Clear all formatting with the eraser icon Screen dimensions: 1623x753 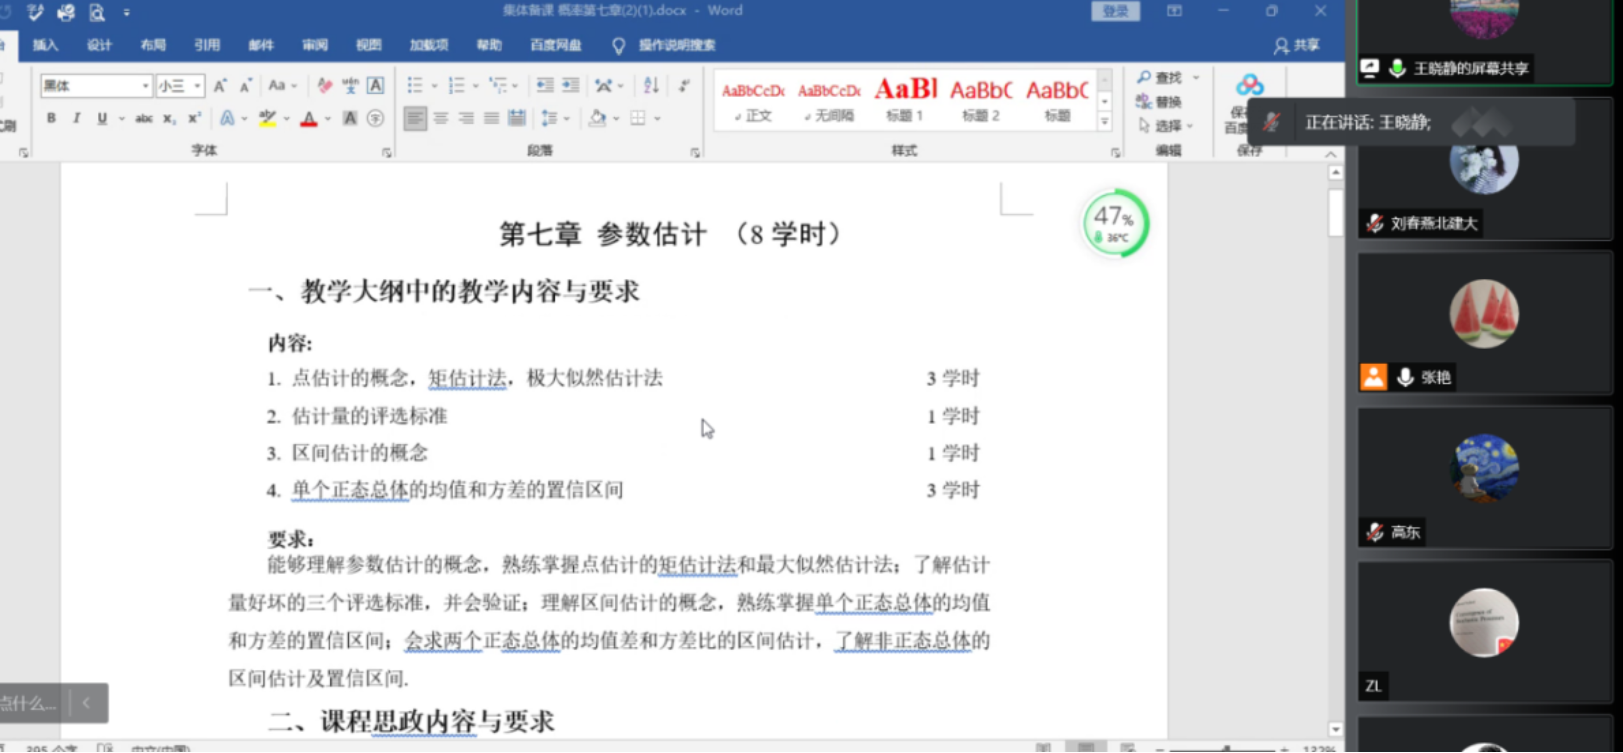pos(324,86)
